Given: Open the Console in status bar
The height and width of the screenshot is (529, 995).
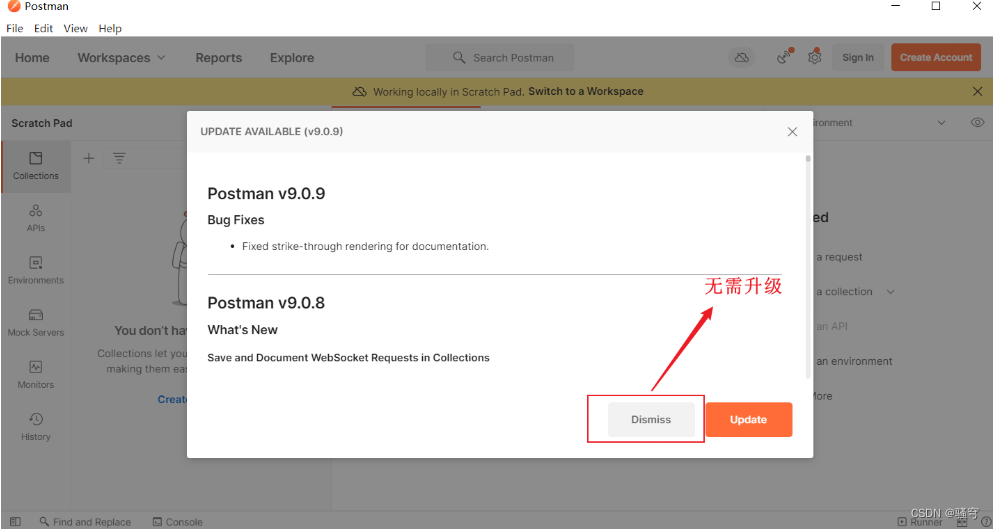Looking at the screenshot, I should point(178,521).
